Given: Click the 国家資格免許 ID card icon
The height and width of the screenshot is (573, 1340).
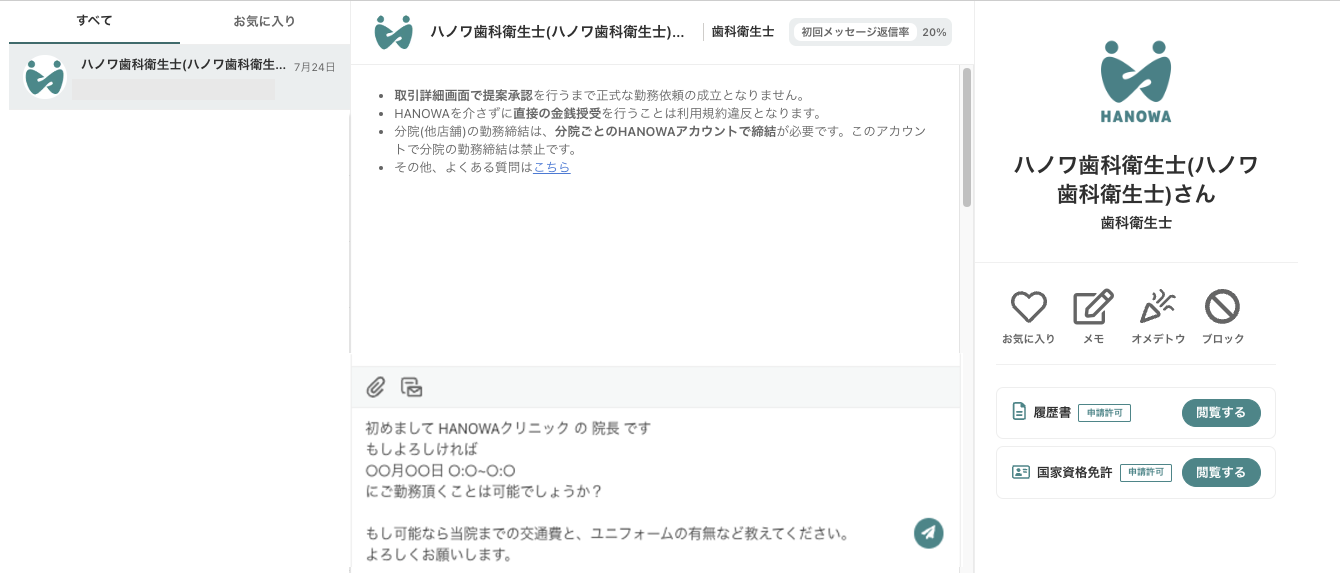Looking at the screenshot, I should click(x=1021, y=472).
